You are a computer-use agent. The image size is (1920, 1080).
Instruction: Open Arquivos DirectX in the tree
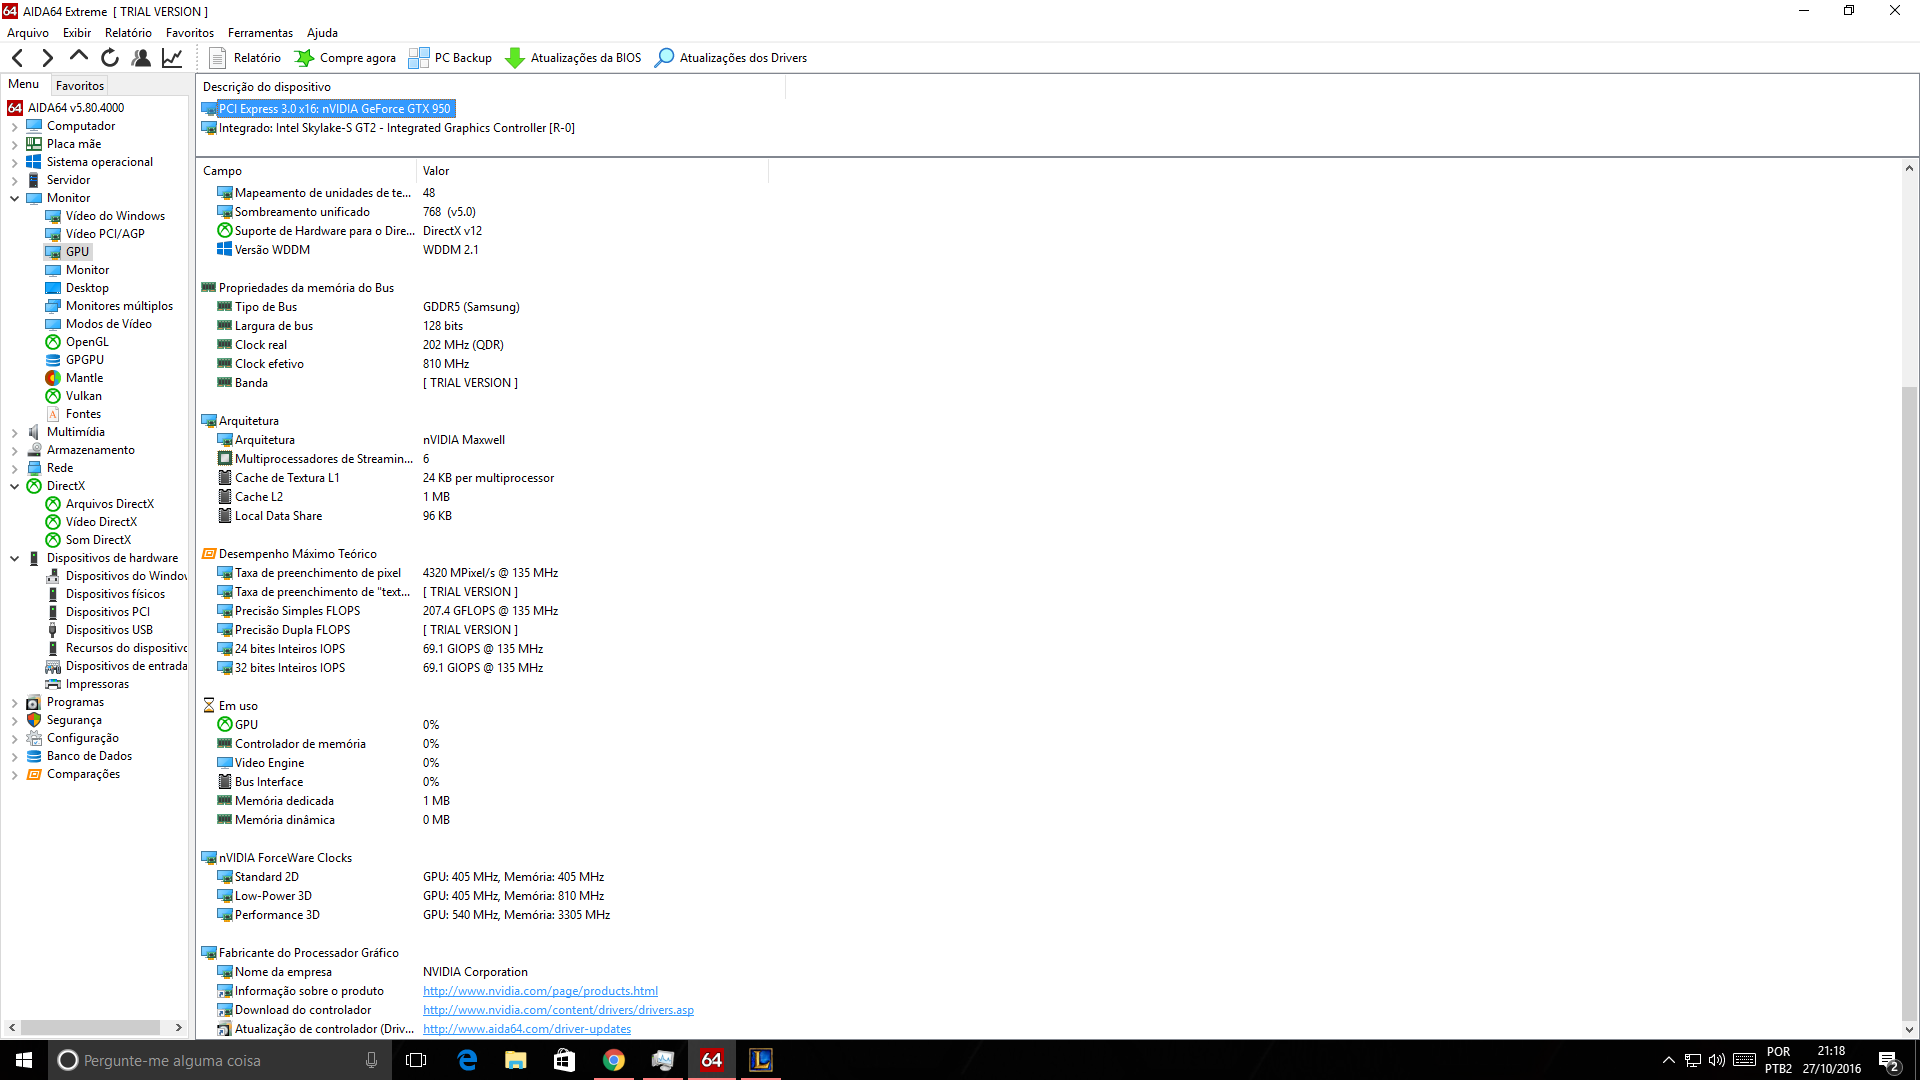(x=110, y=504)
